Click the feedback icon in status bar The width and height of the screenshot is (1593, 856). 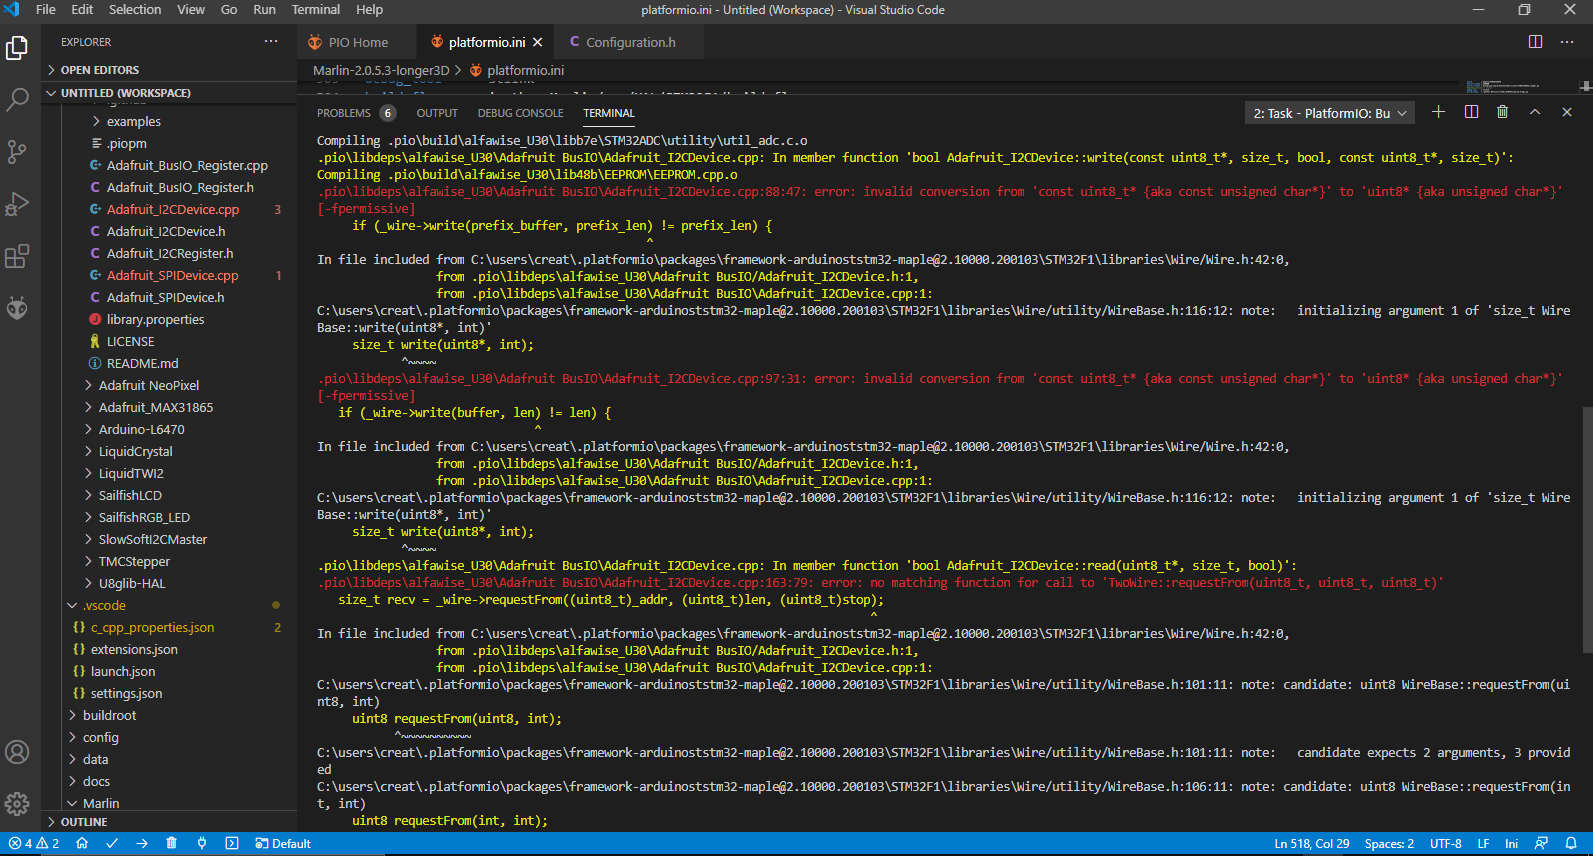pos(1541,843)
